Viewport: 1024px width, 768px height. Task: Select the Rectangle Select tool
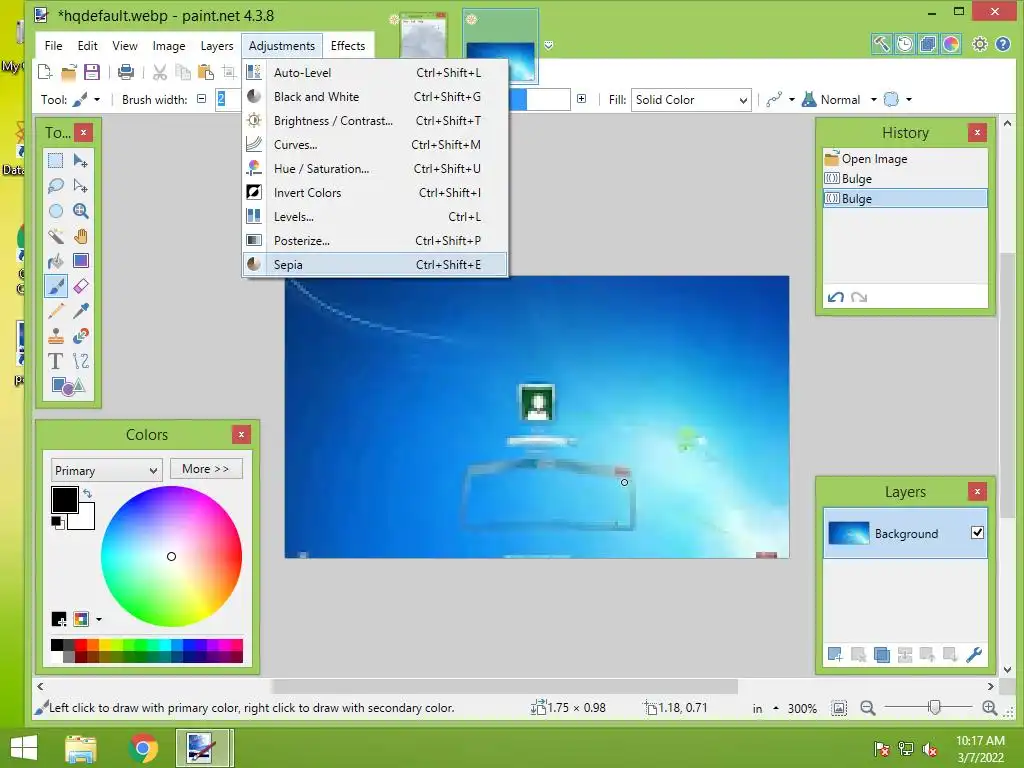coord(56,161)
